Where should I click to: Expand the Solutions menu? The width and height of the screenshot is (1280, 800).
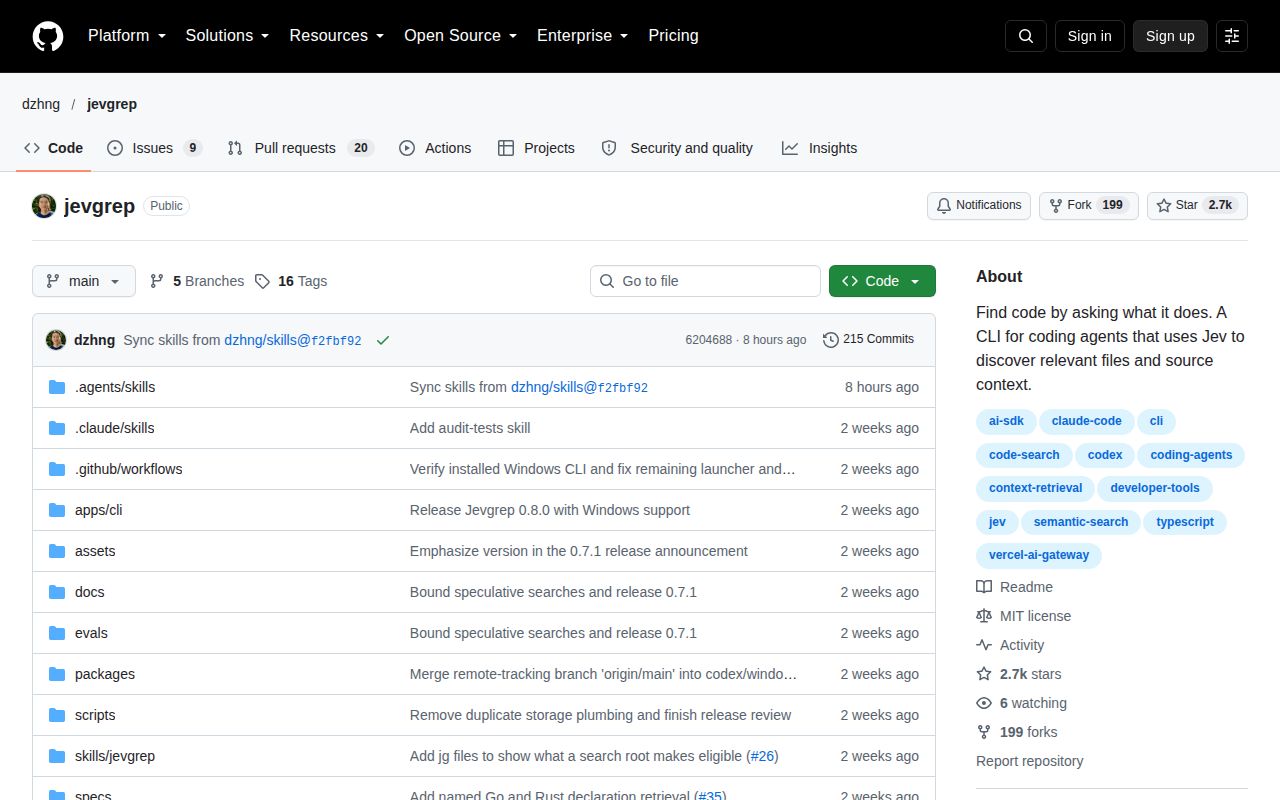point(227,36)
